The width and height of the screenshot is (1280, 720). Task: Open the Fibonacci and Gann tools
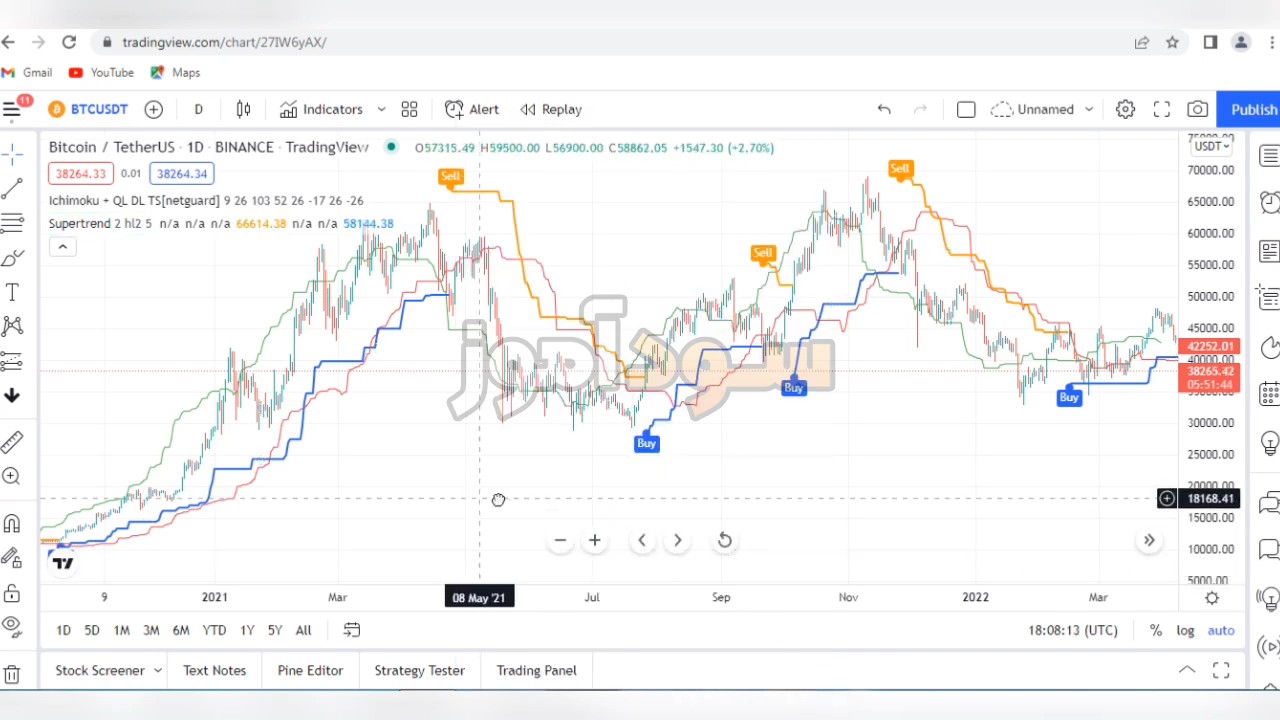pyautogui.click(x=12, y=222)
